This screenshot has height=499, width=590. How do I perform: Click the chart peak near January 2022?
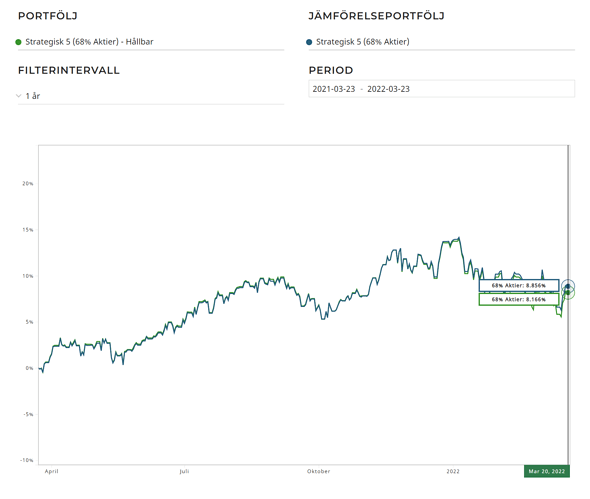[459, 238]
